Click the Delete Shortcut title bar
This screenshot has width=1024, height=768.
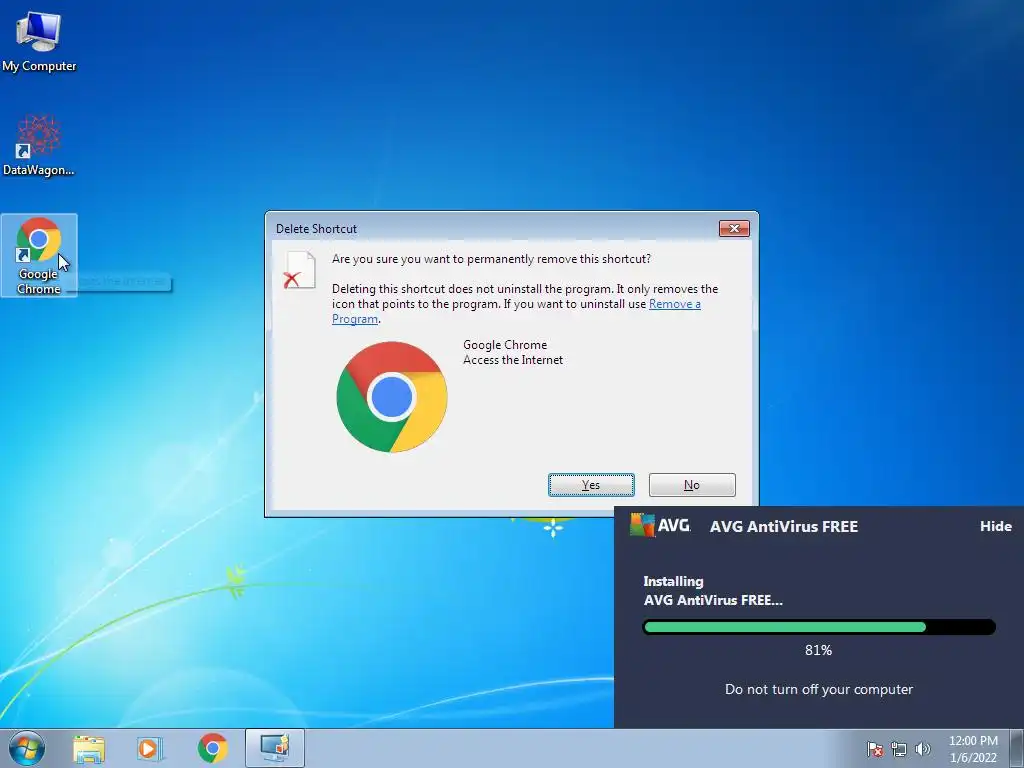tap(493, 229)
